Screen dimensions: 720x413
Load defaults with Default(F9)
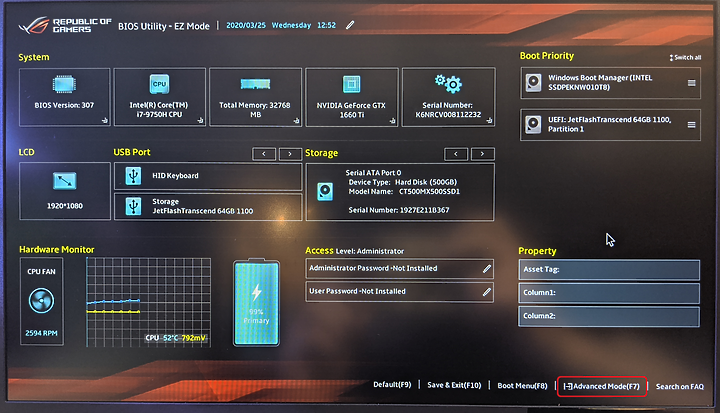(392, 385)
